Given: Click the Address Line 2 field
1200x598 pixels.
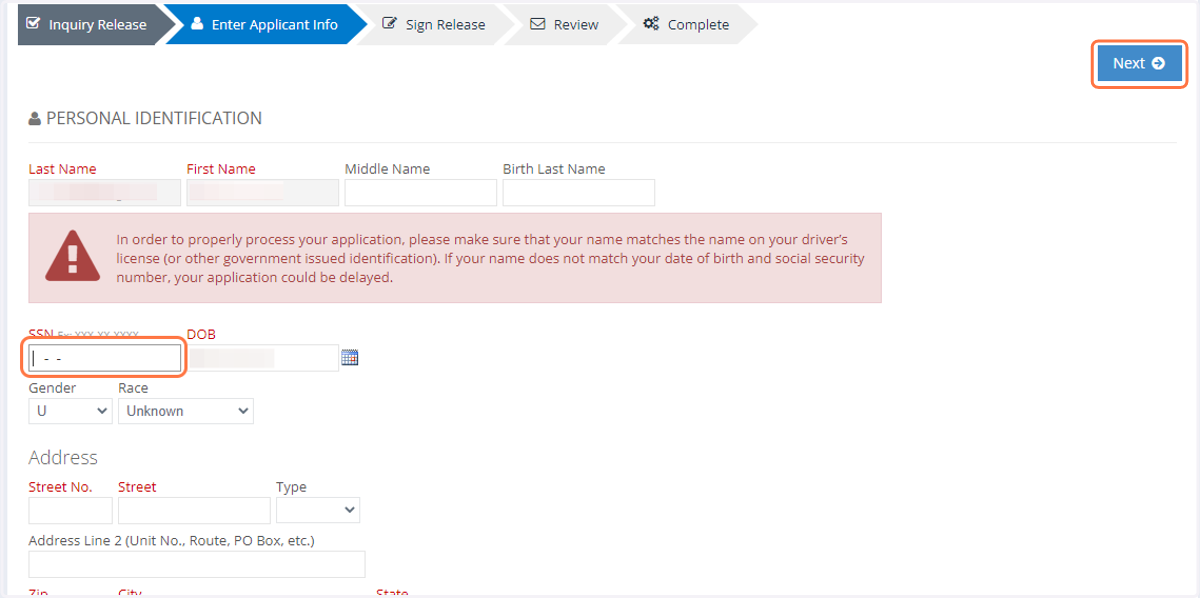Looking at the screenshot, I should (197, 564).
